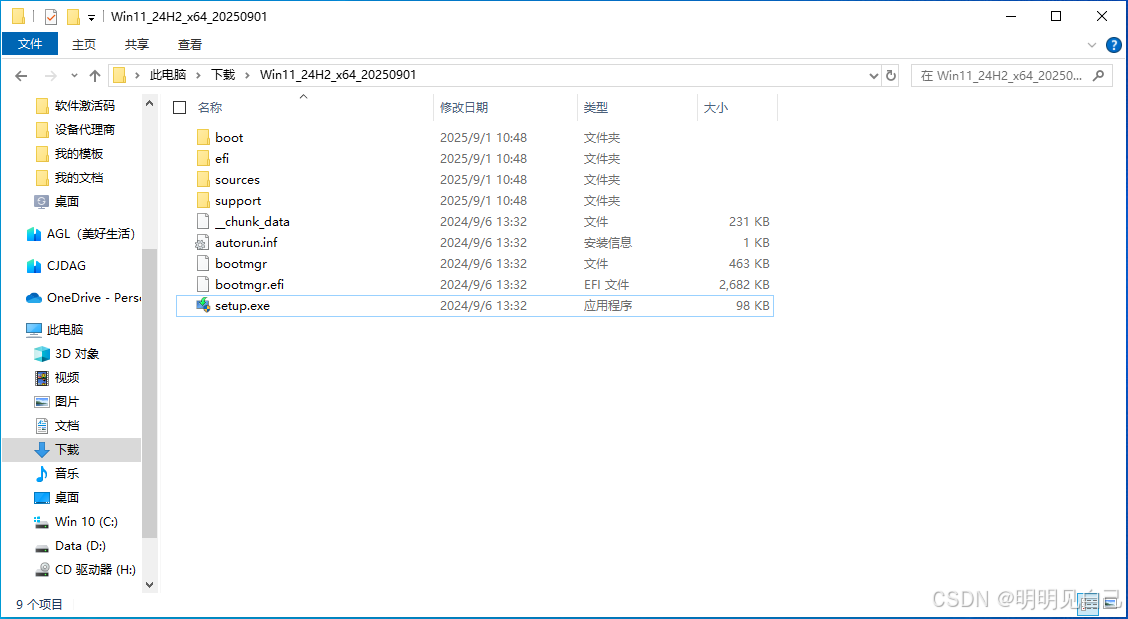Image resolution: width=1128 pixels, height=619 pixels.
Task: Click the Help question mark icon
Action: (x=1113, y=45)
